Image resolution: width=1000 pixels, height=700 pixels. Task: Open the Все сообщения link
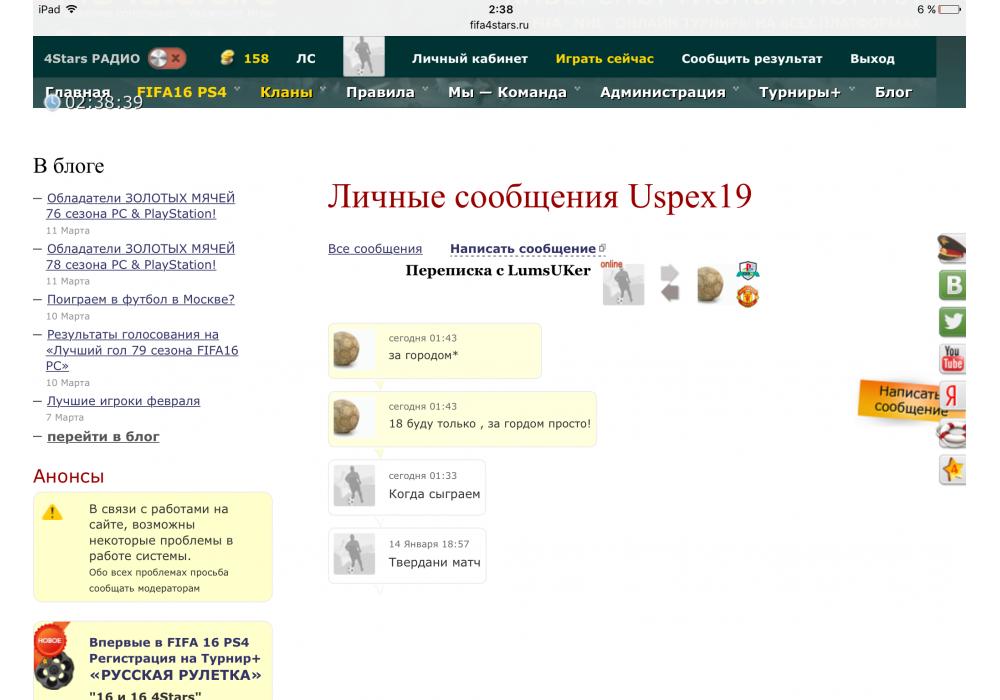coord(375,249)
